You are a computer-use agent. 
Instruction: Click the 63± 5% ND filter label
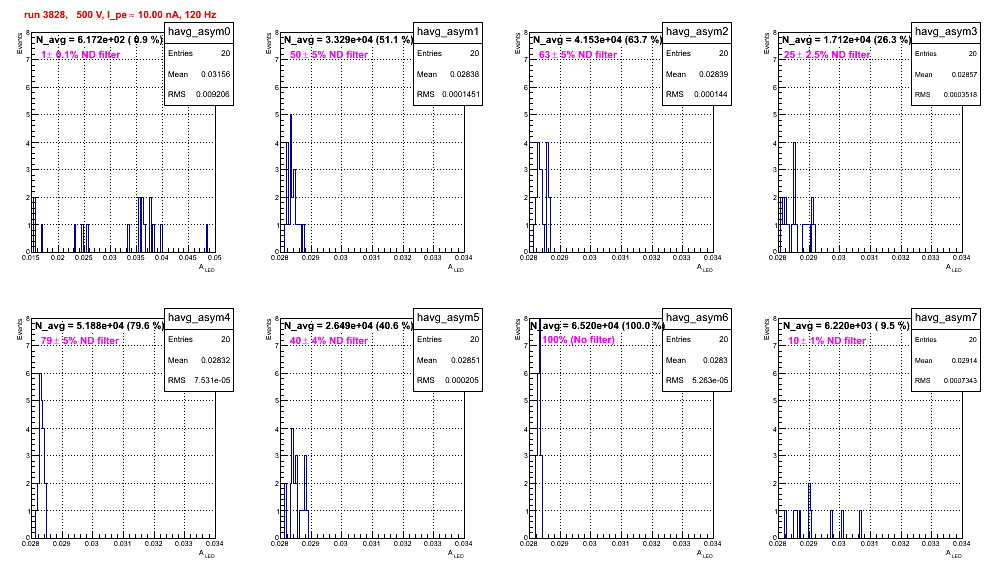click(578, 55)
